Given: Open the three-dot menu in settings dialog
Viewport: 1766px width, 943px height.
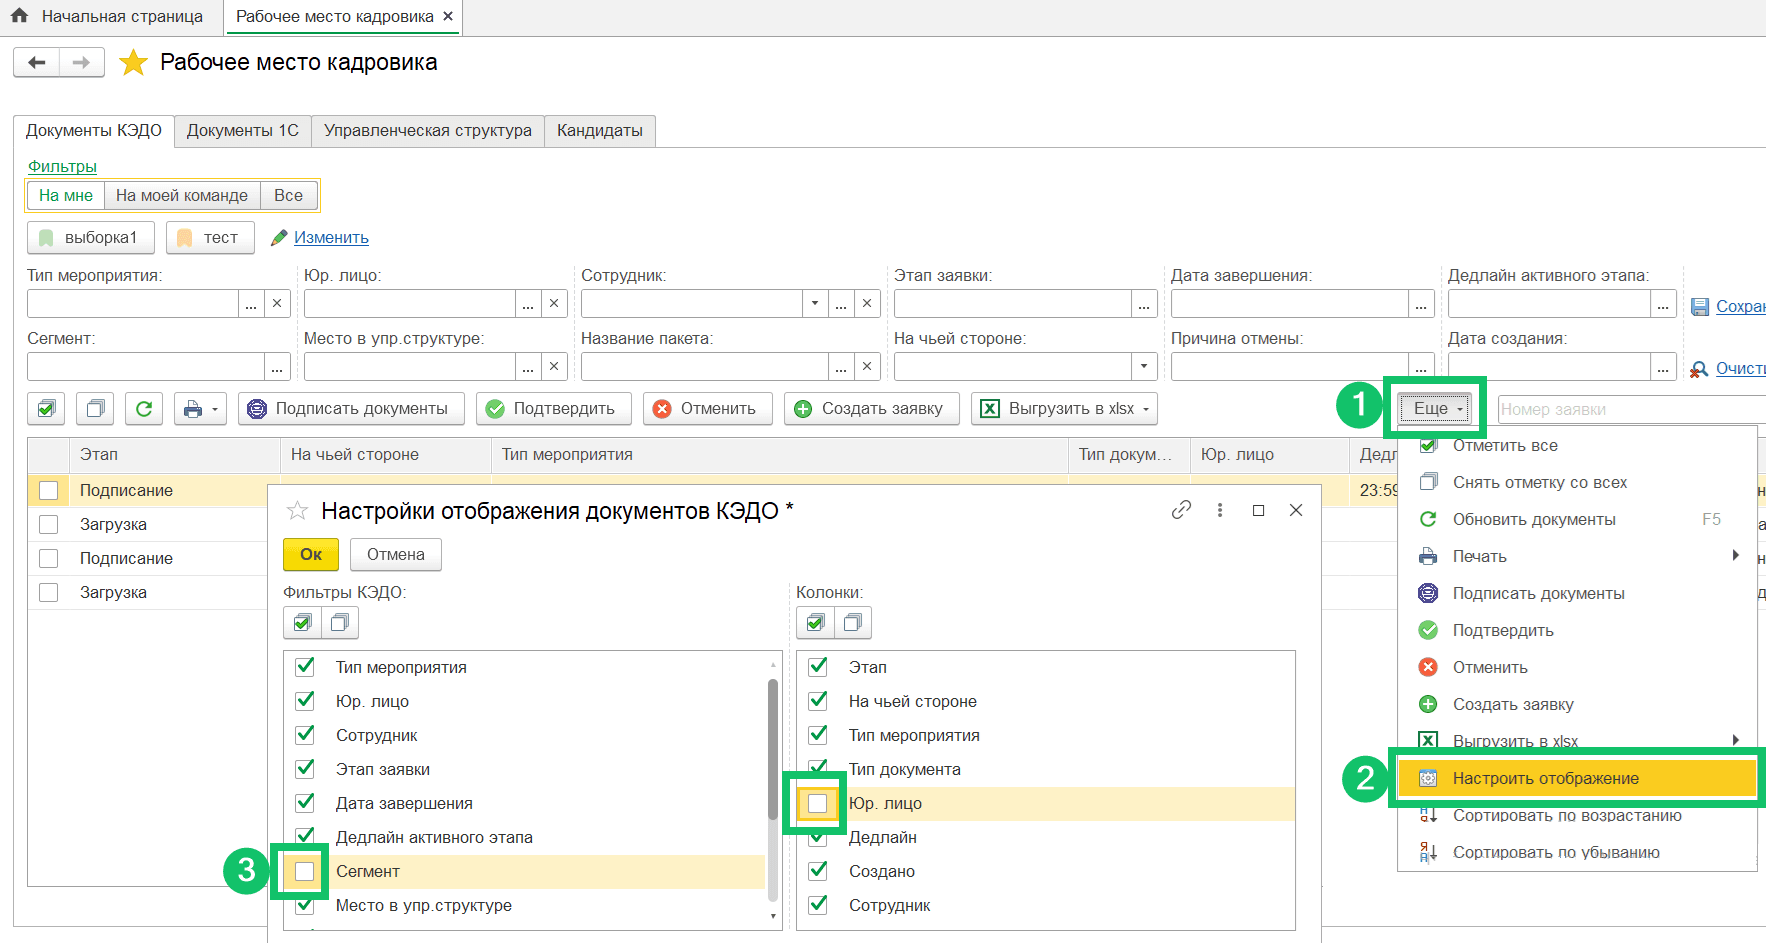Looking at the screenshot, I should pos(1220,510).
